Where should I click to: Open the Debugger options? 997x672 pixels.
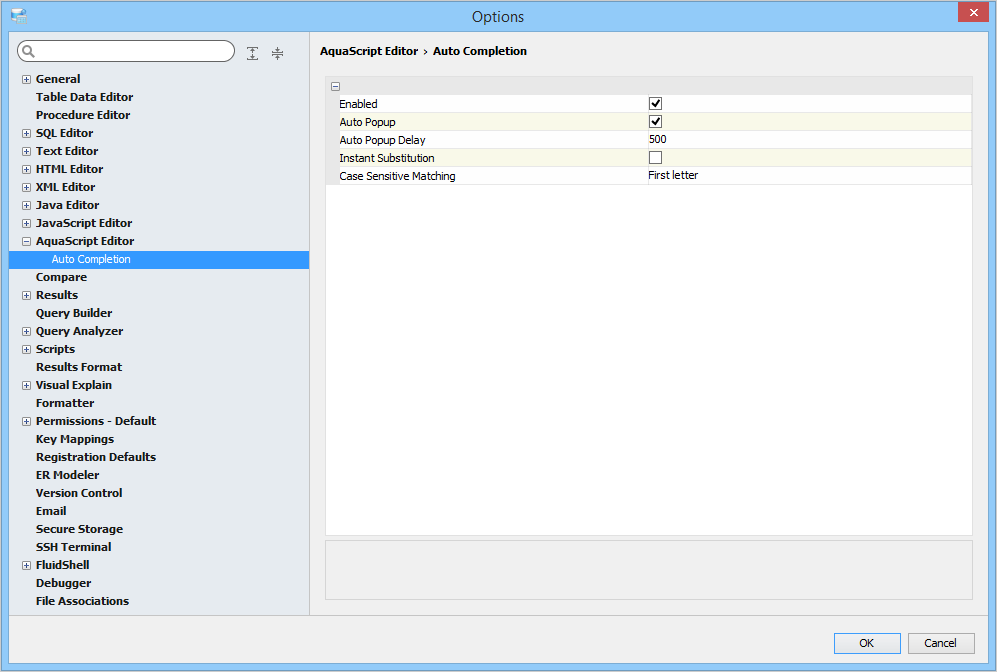tap(64, 583)
